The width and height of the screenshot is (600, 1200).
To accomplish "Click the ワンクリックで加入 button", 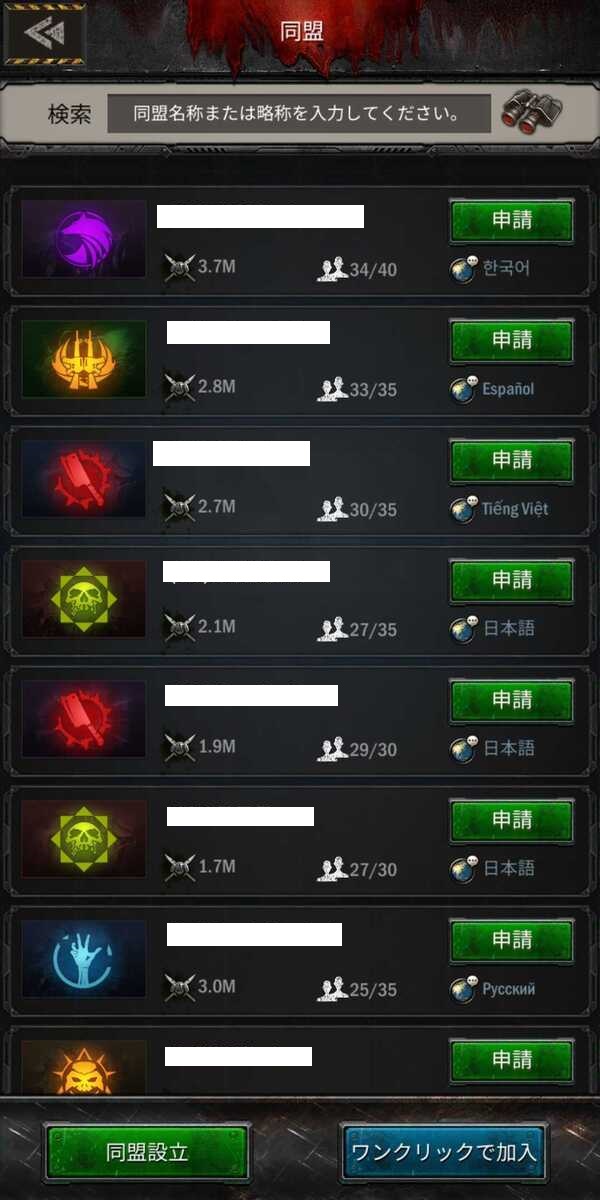I will click(444, 1152).
